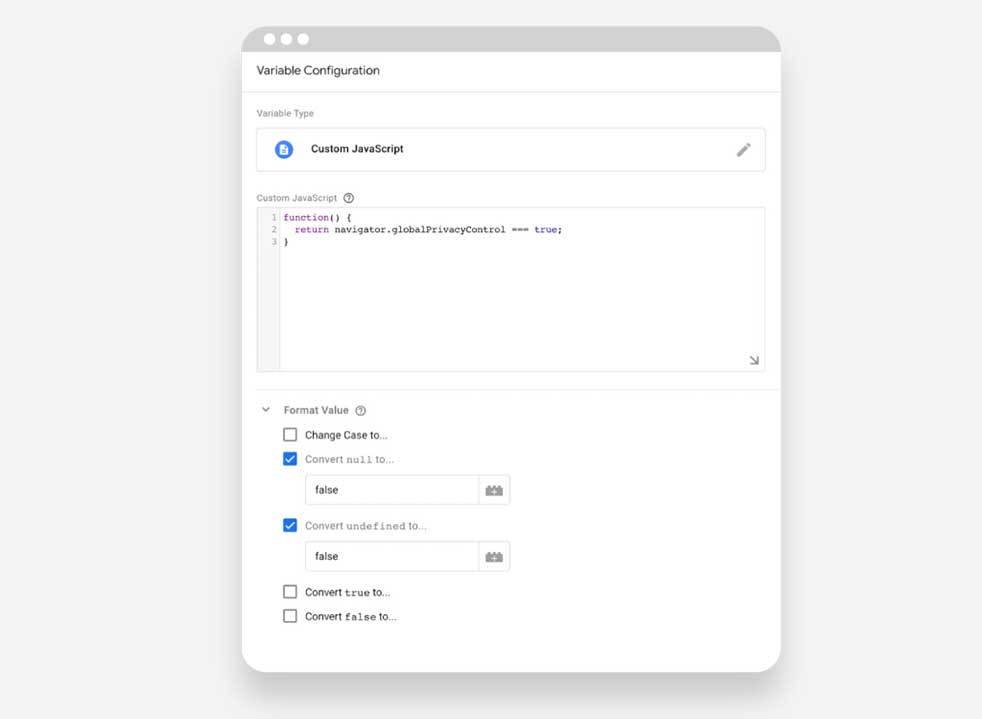Viewport: 982px width, 719px height.
Task: Select the Custom JavaScript variable type box
Action: pos(510,149)
